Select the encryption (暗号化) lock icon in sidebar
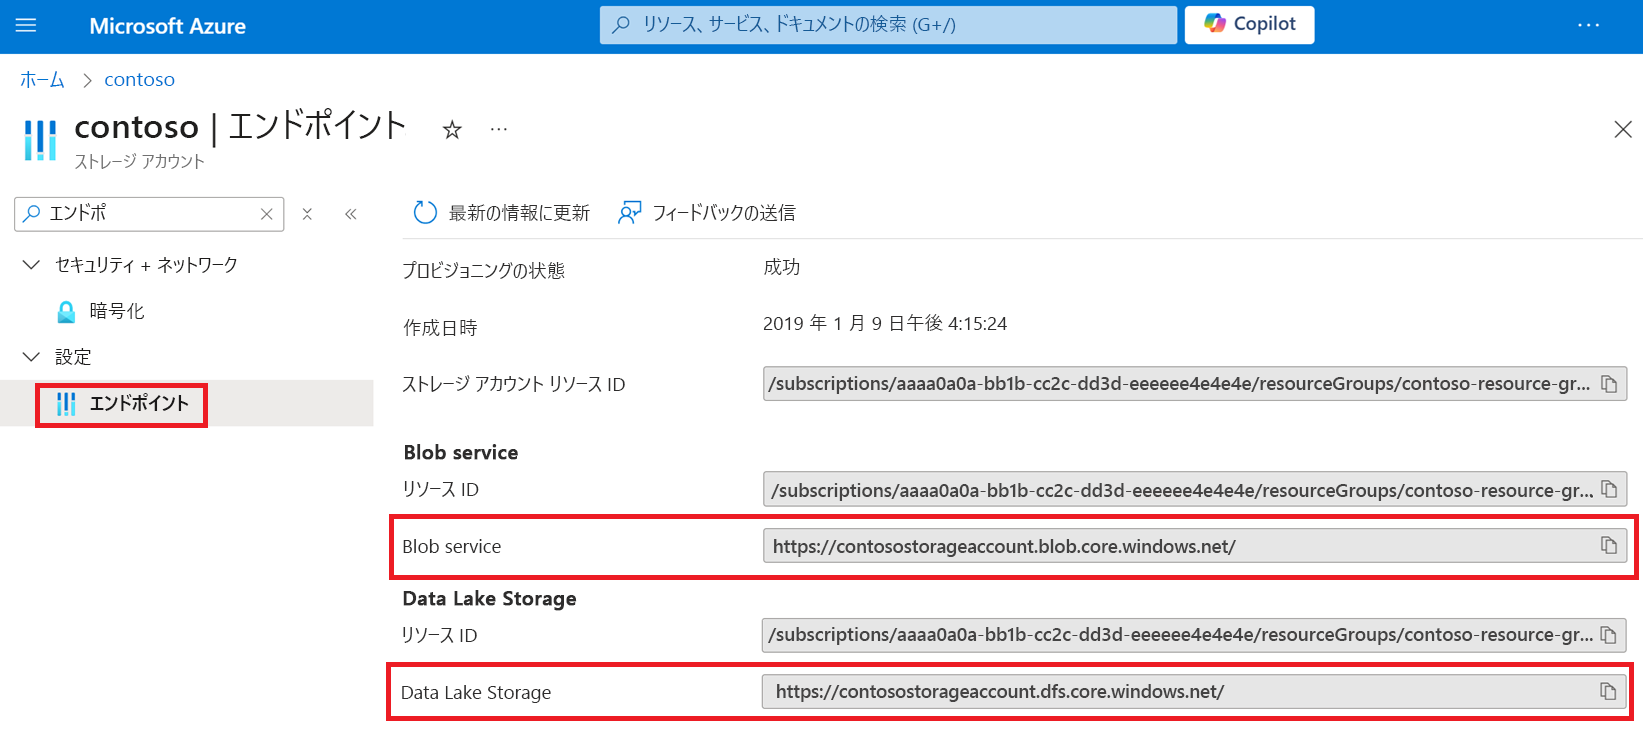This screenshot has height=750, width=1643. 67,311
